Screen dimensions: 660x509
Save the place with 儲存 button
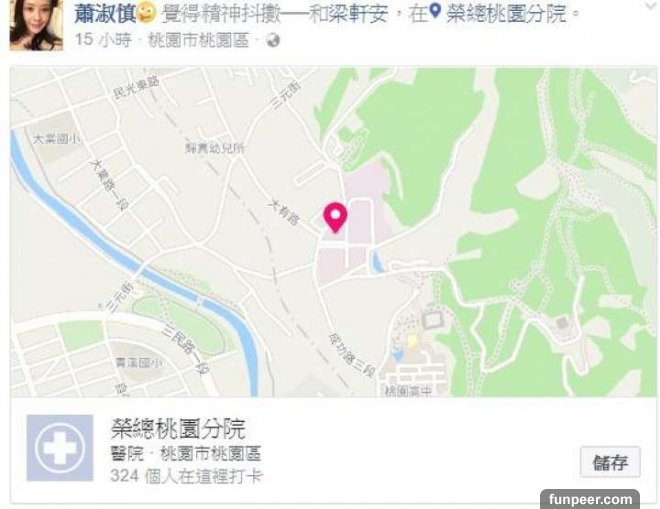pos(610,462)
